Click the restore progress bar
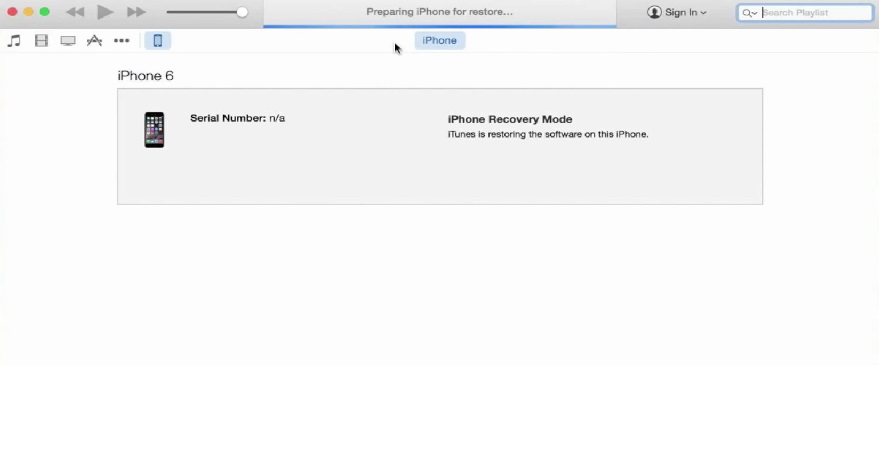Image resolution: width=879 pixels, height=450 pixels. pos(440,26)
